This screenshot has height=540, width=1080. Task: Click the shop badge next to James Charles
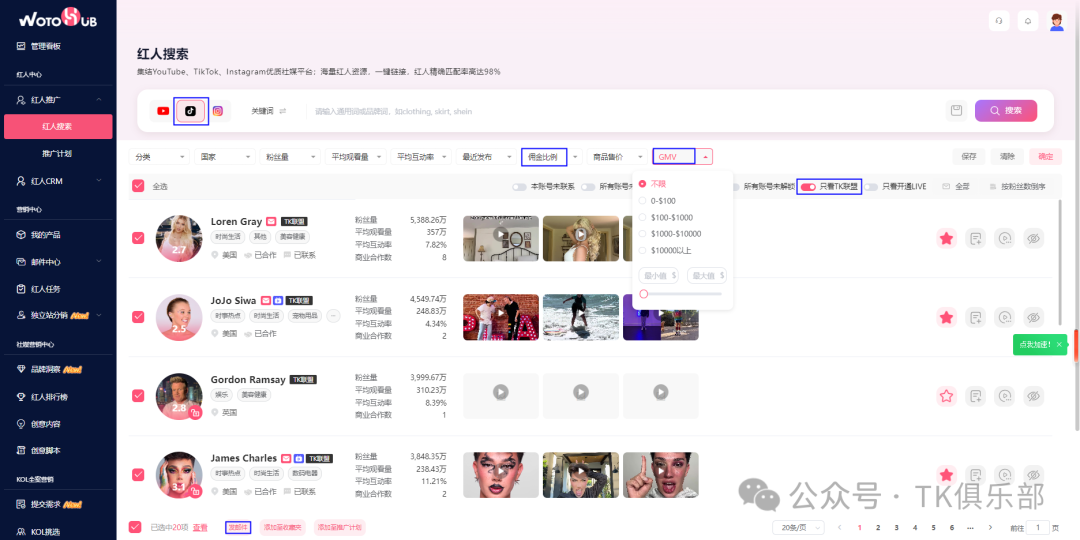click(298, 458)
